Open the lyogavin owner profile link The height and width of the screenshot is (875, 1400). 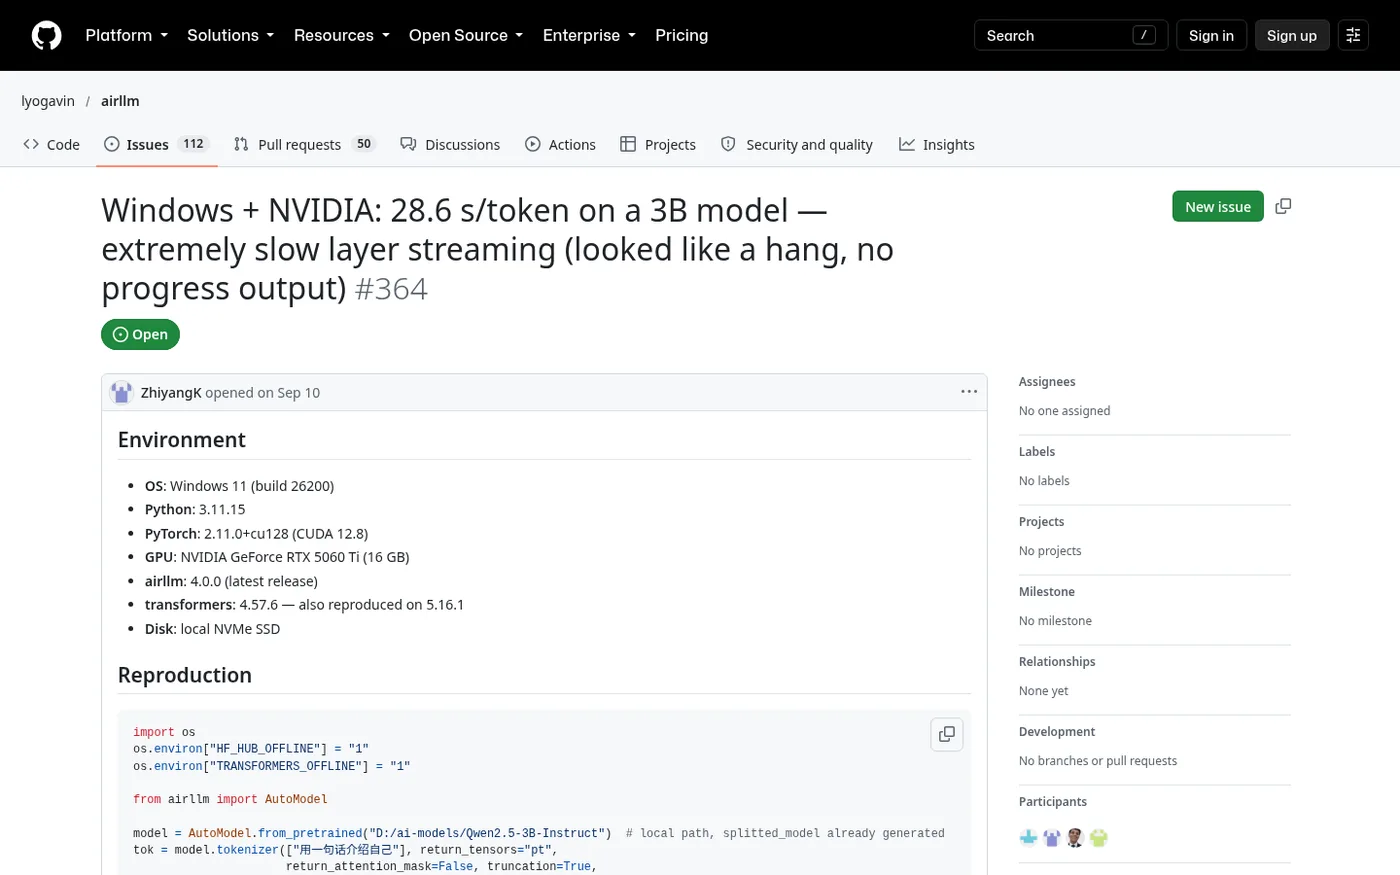(48, 101)
